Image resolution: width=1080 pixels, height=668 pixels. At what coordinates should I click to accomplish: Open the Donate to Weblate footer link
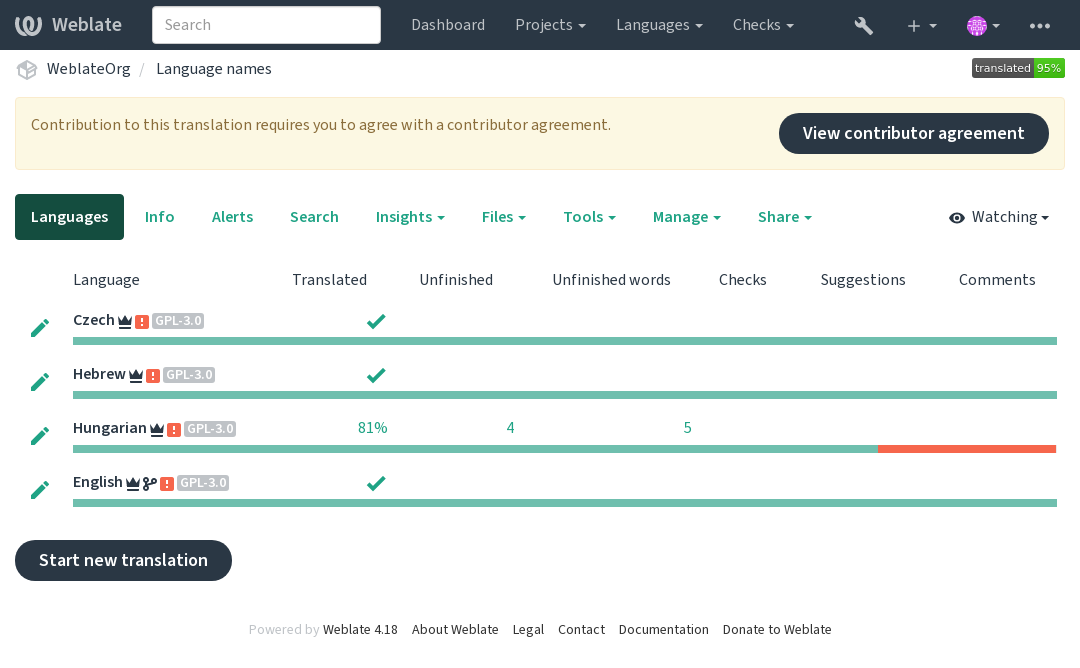[777, 629]
